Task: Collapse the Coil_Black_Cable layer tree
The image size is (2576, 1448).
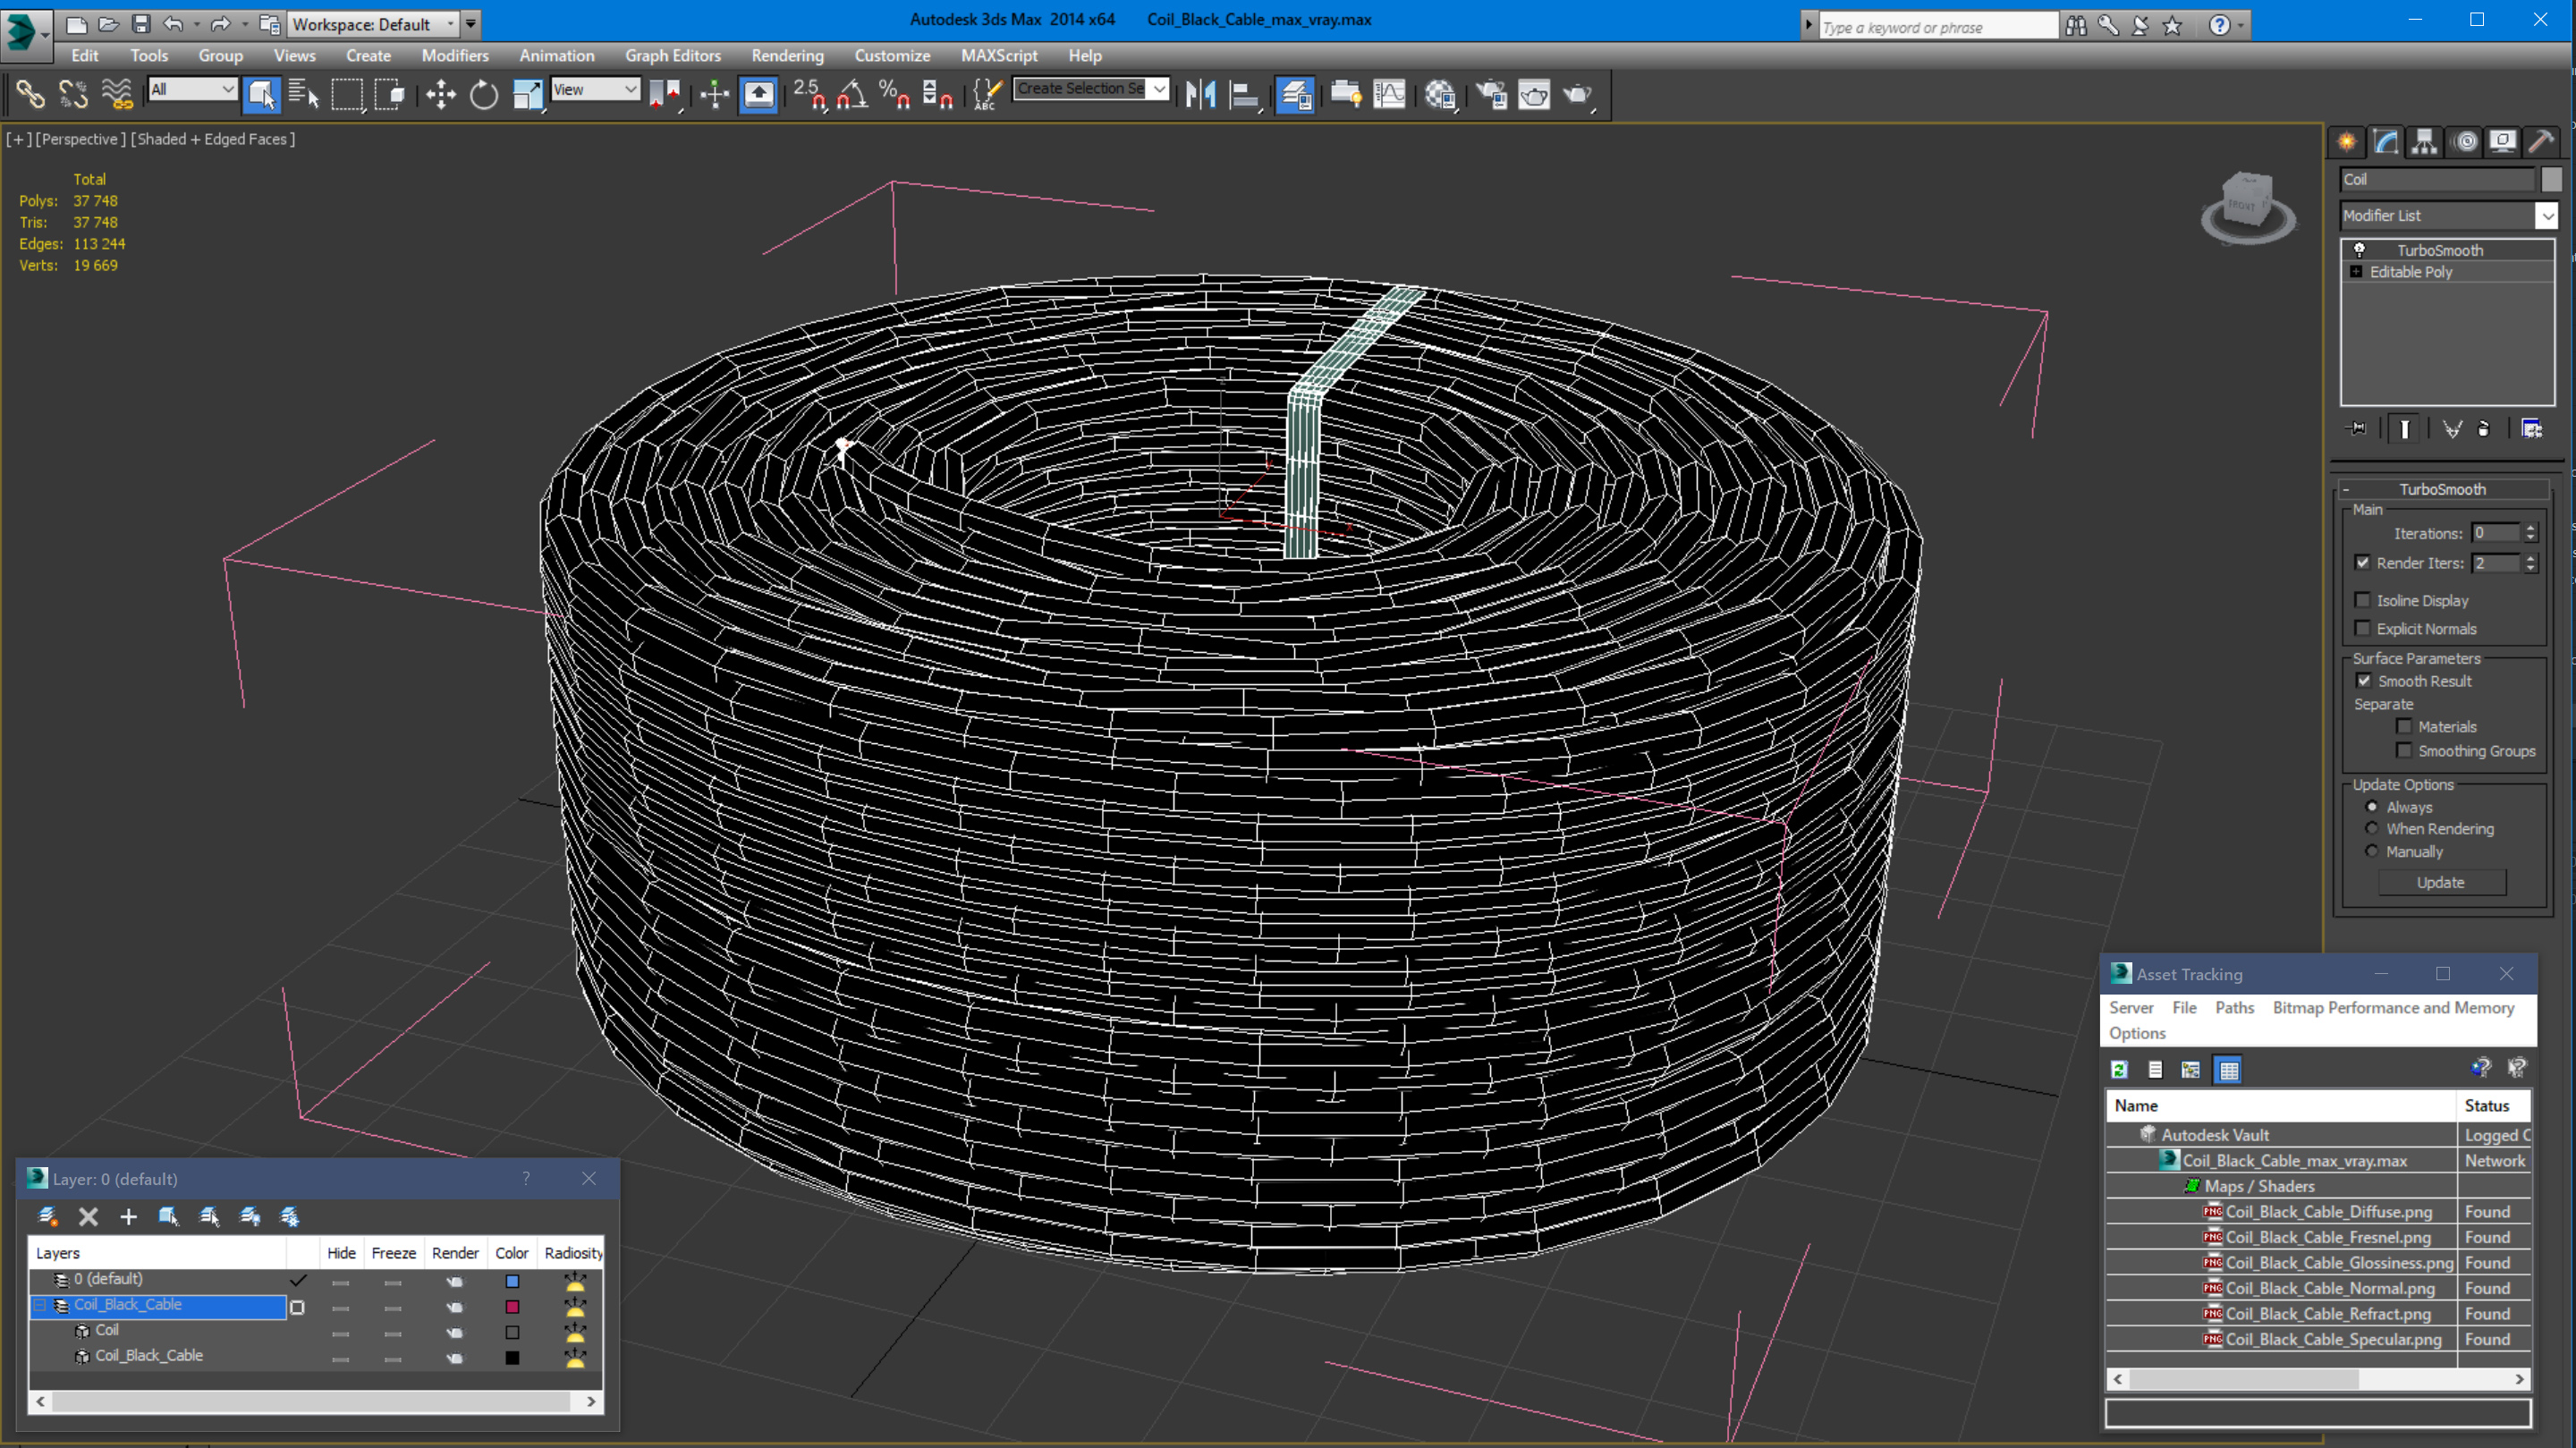Action: [x=41, y=1305]
